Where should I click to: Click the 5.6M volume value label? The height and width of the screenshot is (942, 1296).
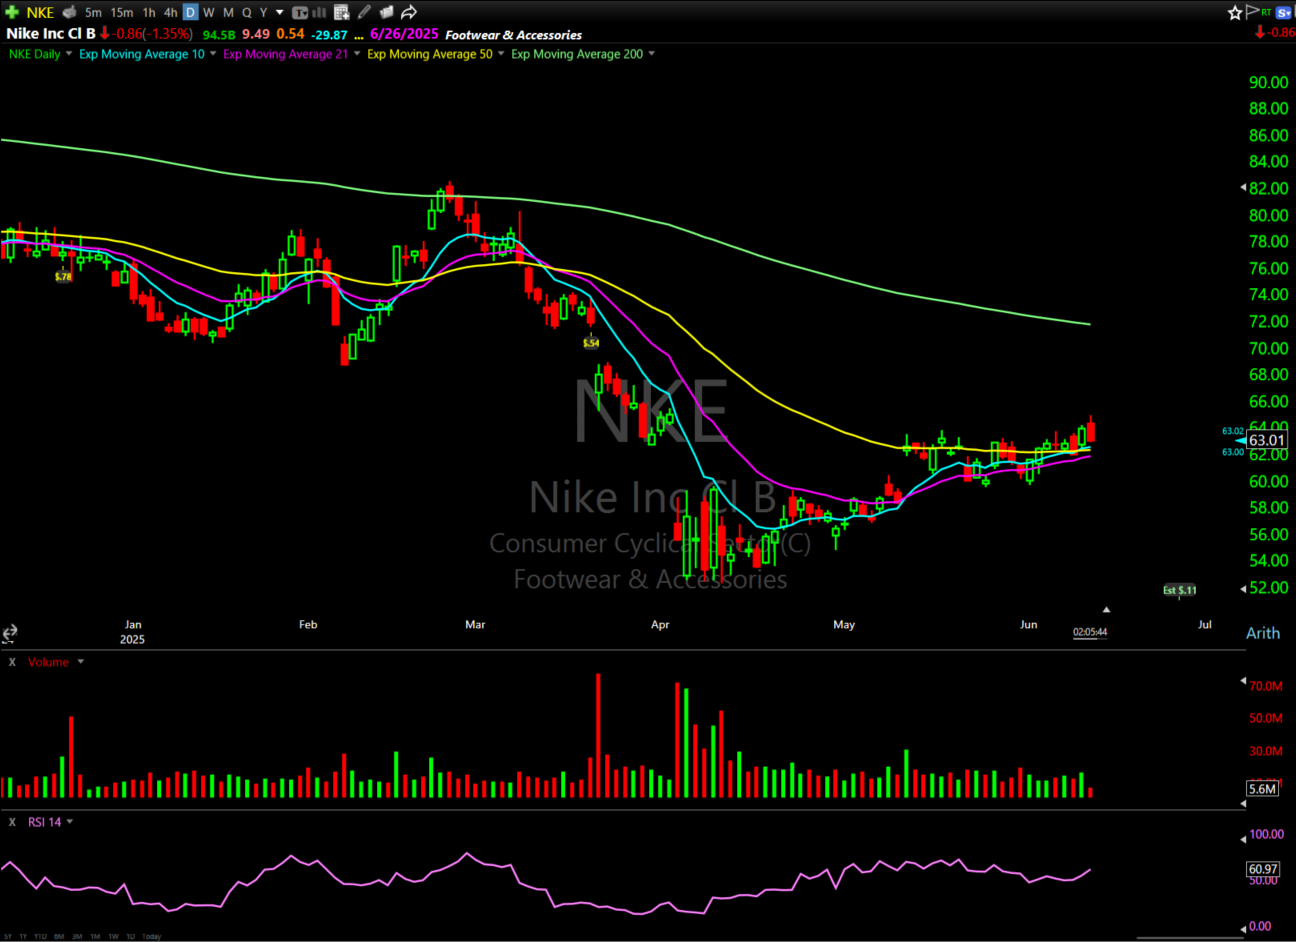1262,789
